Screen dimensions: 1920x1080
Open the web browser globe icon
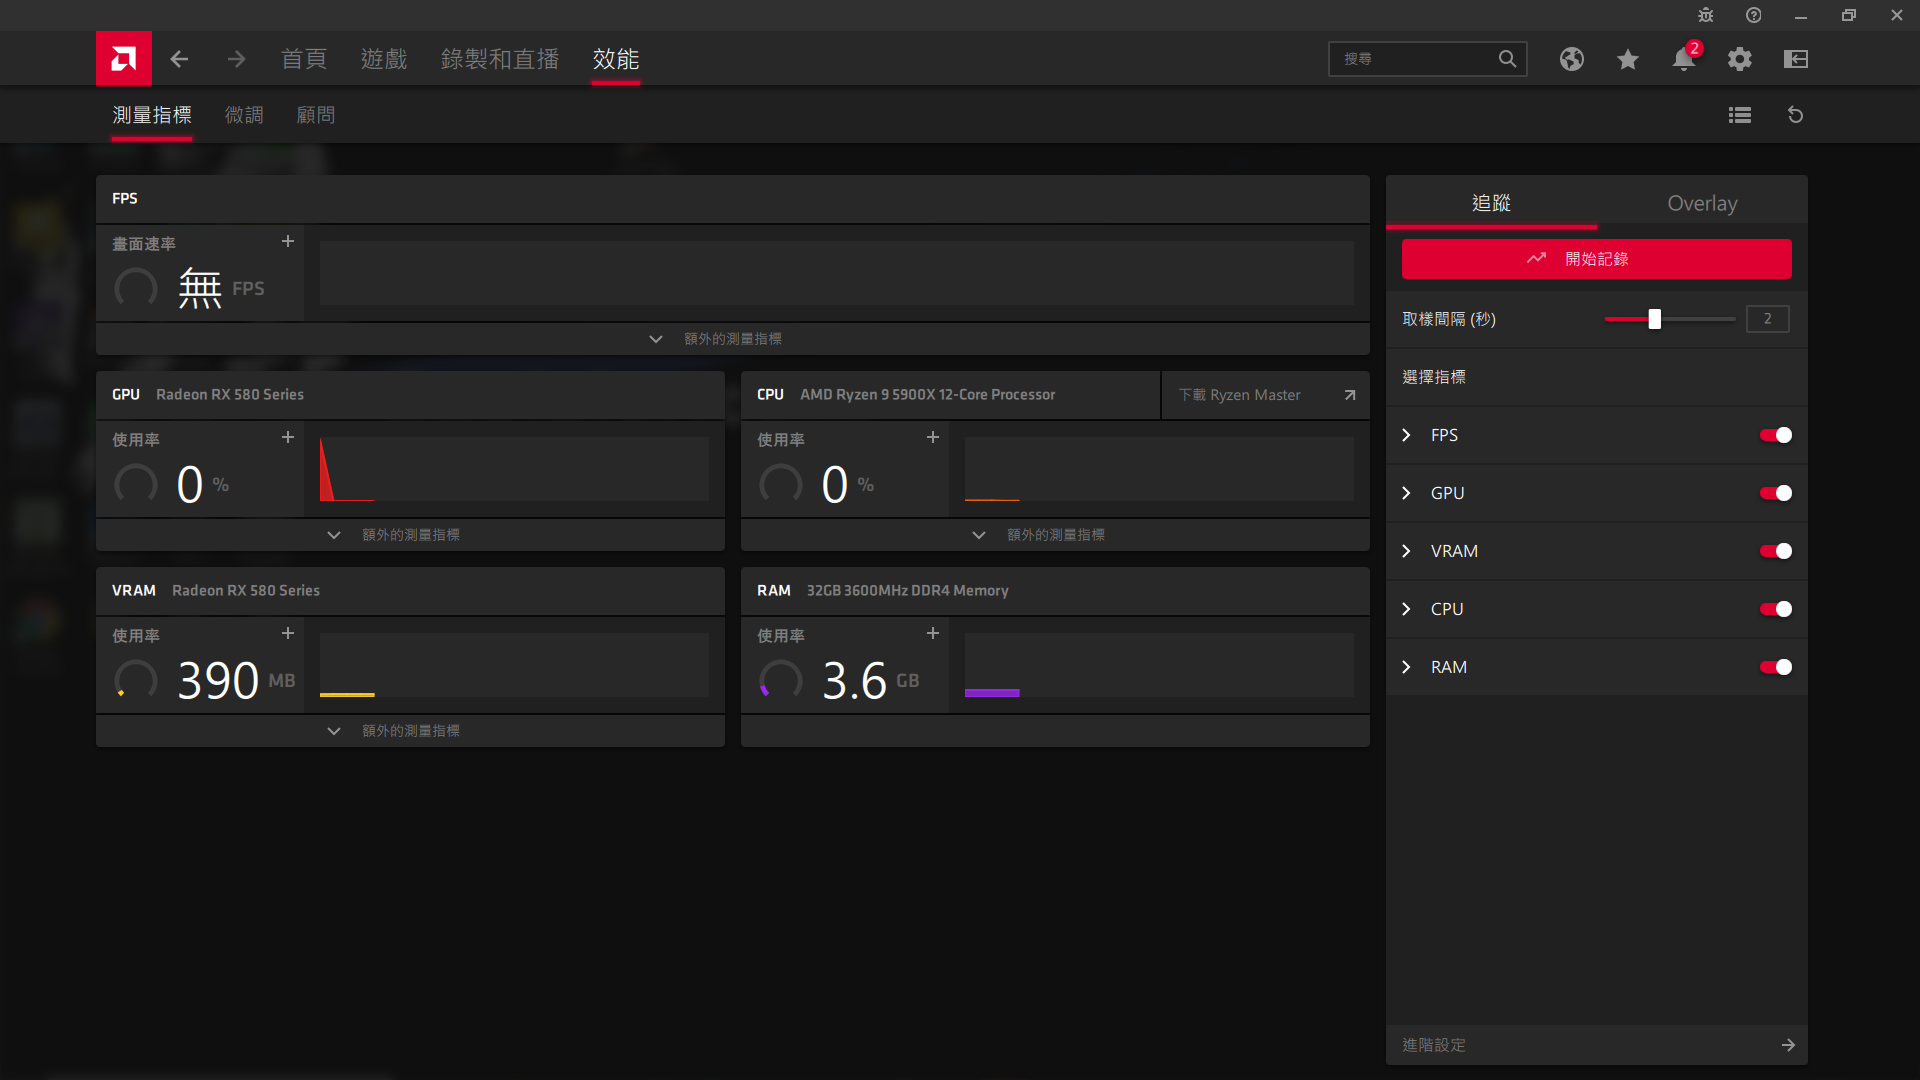tap(1572, 59)
